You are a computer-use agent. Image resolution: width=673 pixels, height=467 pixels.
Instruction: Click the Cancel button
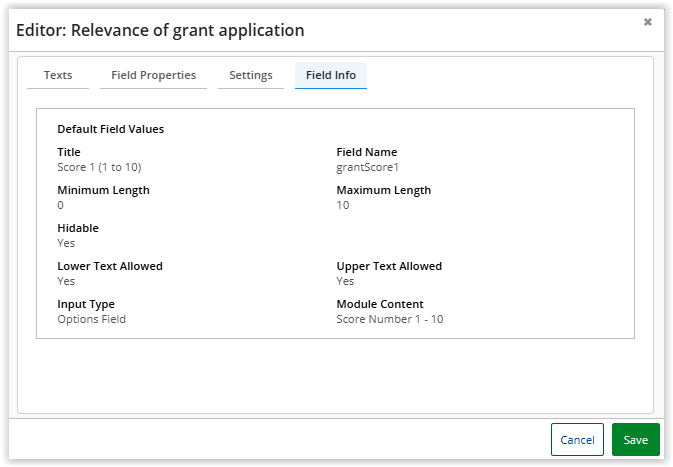click(577, 440)
